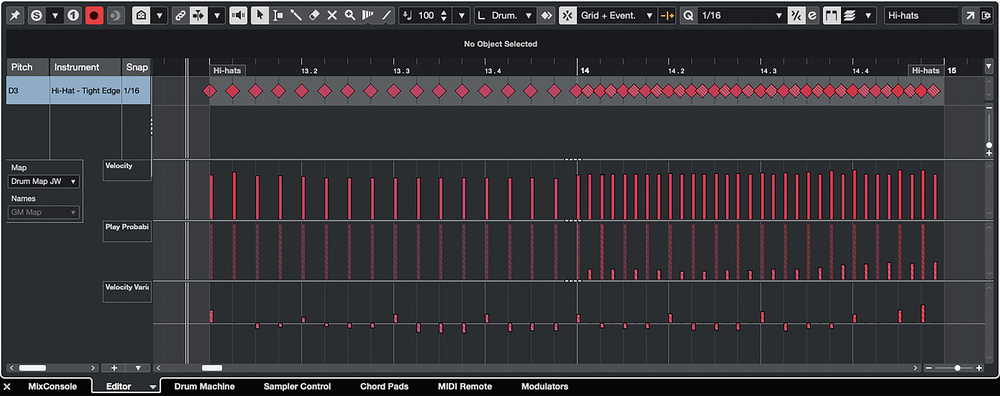This screenshot has height=396, width=1000.
Task: Select the Line tool
Action: pyautogui.click(x=386, y=15)
